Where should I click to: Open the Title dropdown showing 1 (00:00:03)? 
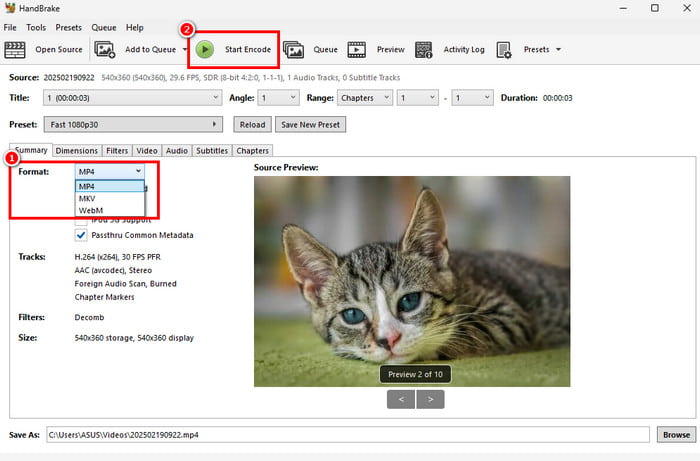coord(133,98)
